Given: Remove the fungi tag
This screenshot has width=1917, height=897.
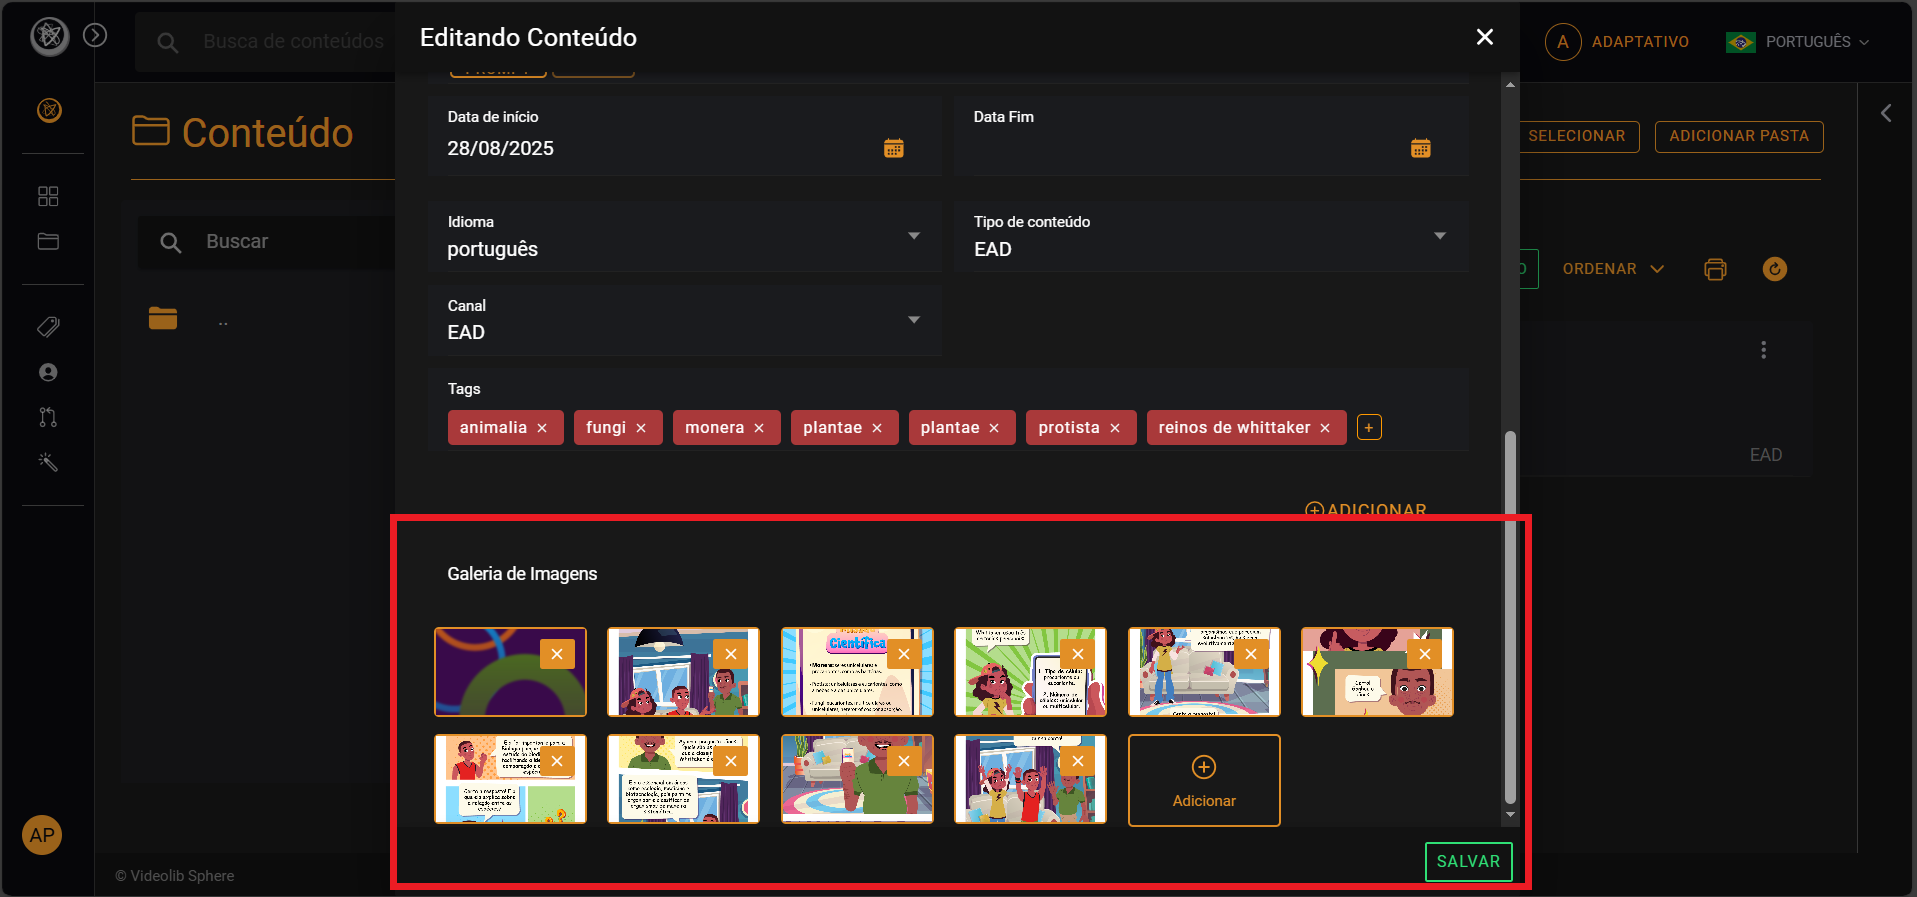Looking at the screenshot, I should point(641,428).
